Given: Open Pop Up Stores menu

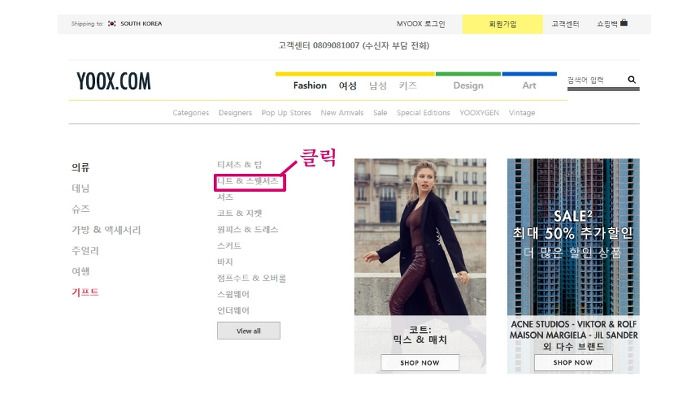Looking at the screenshot, I should click(286, 113).
